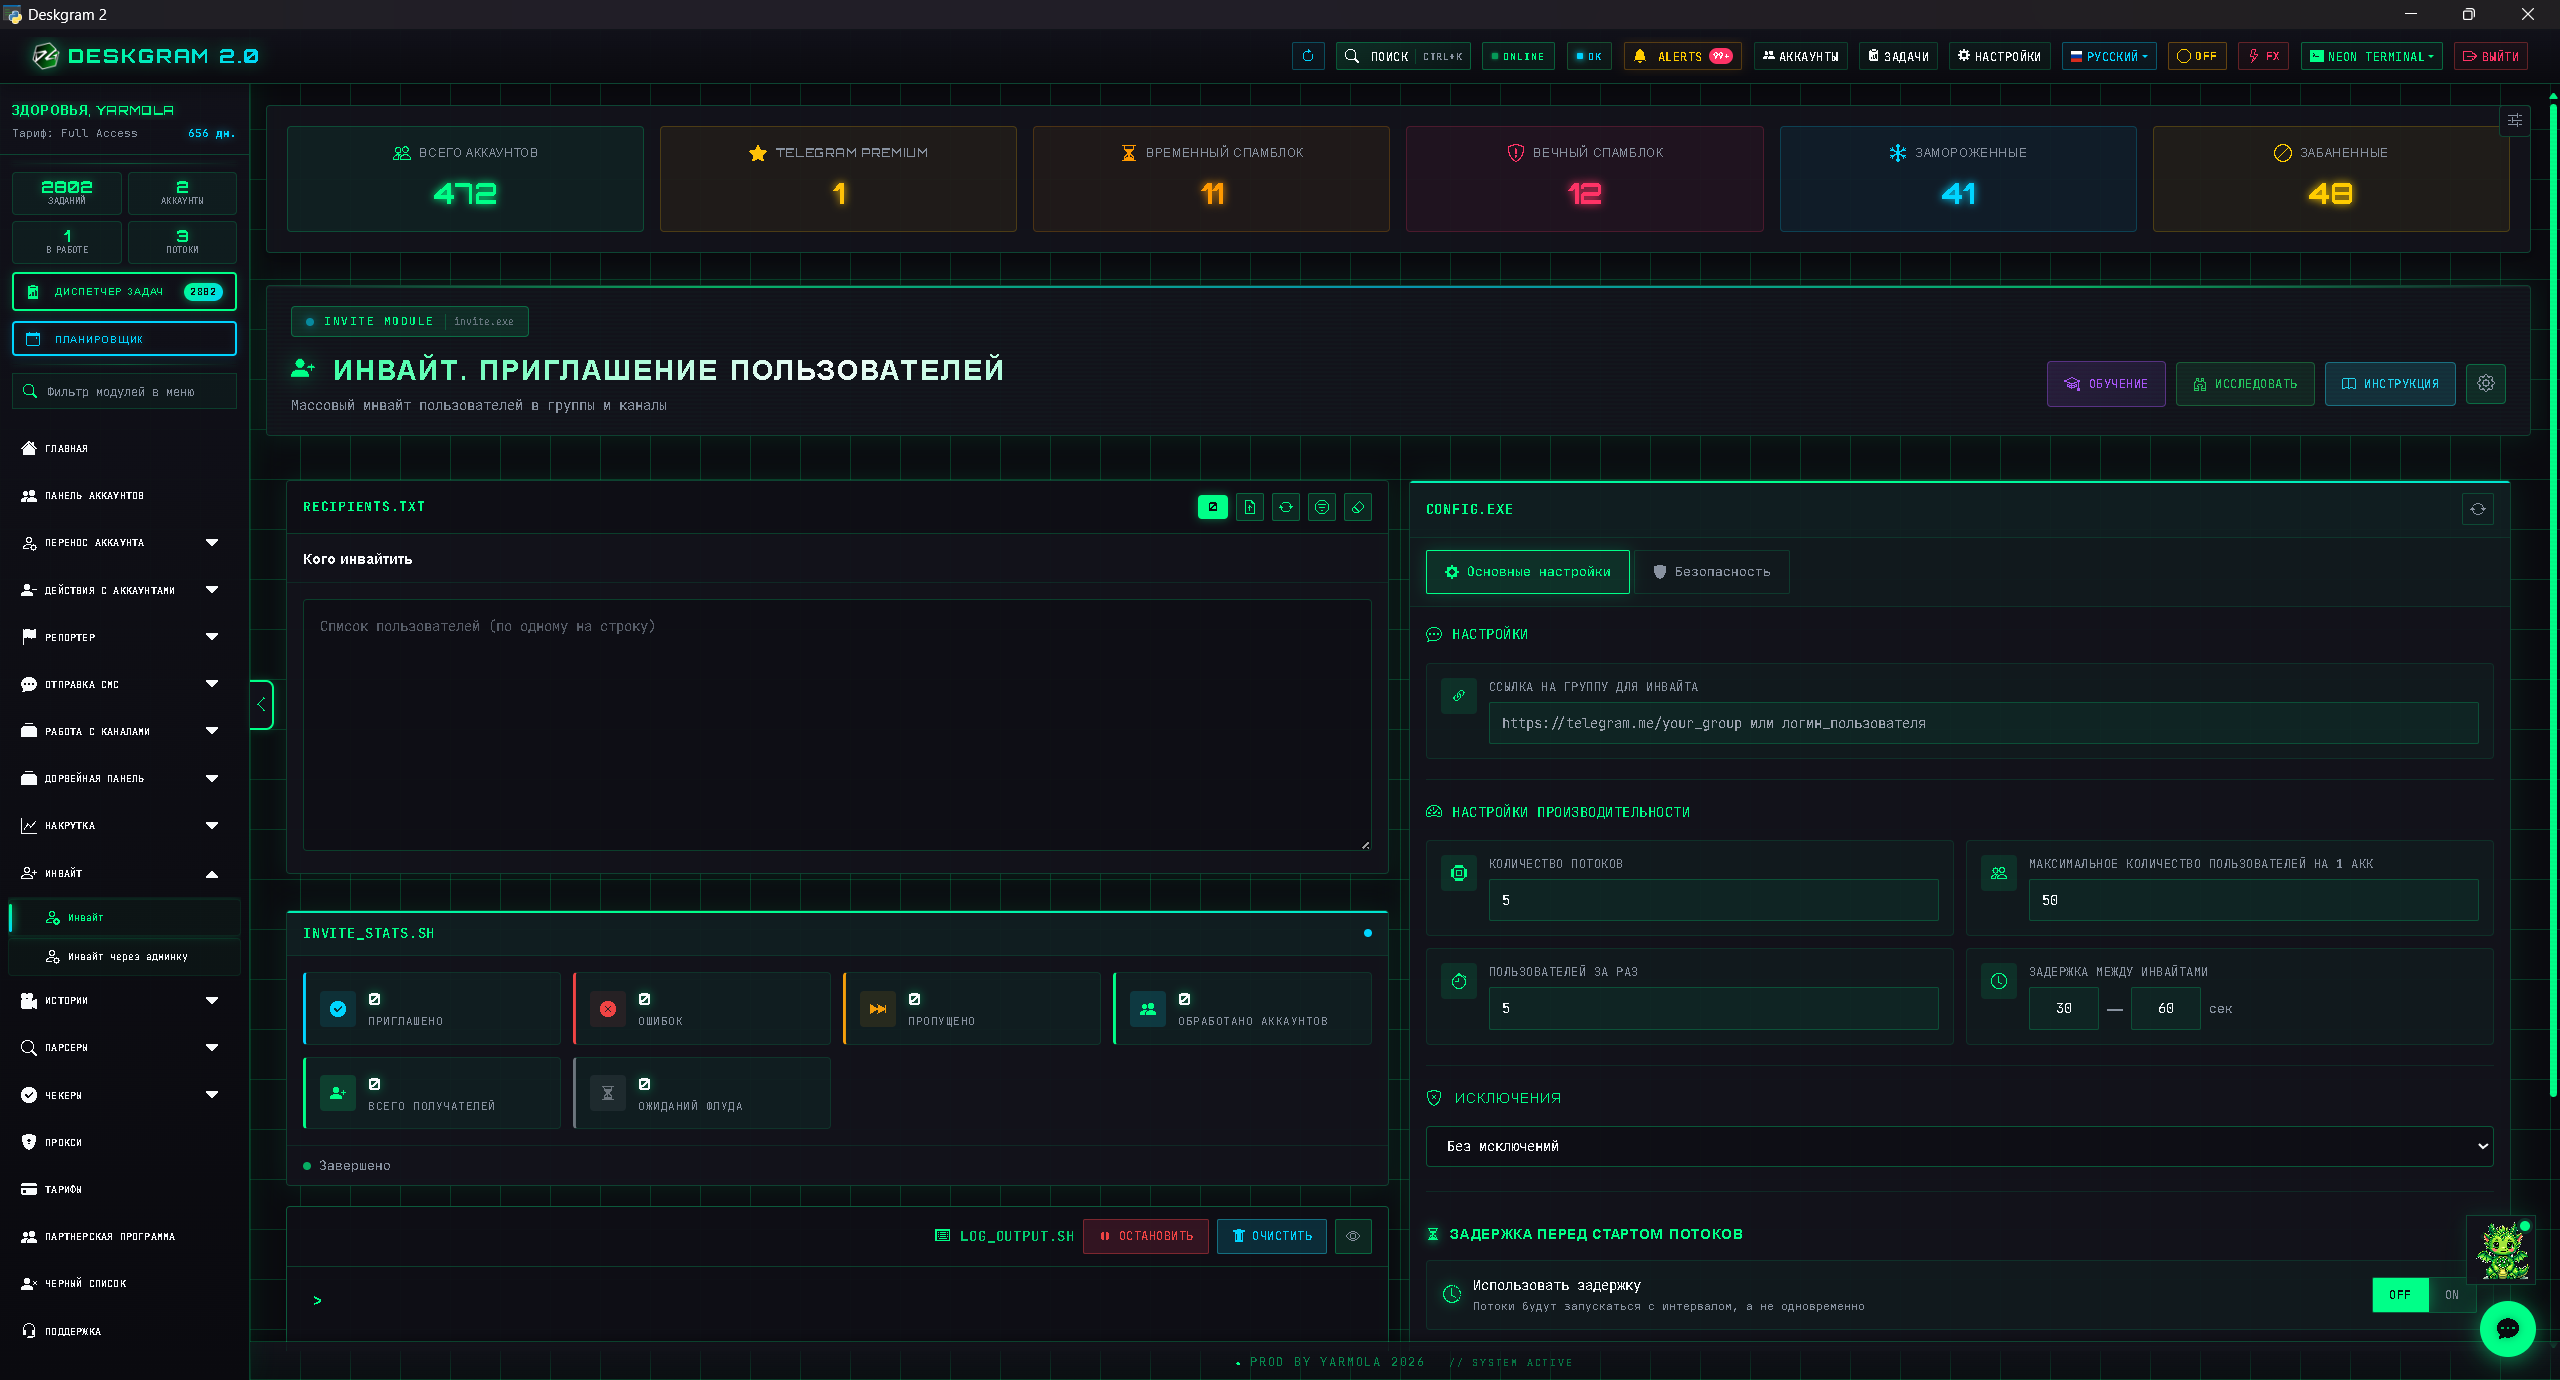Collapse the sidebar with the chevron handle
Image resolution: width=2560 pixels, height=1380 pixels.
pyautogui.click(x=261, y=704)
